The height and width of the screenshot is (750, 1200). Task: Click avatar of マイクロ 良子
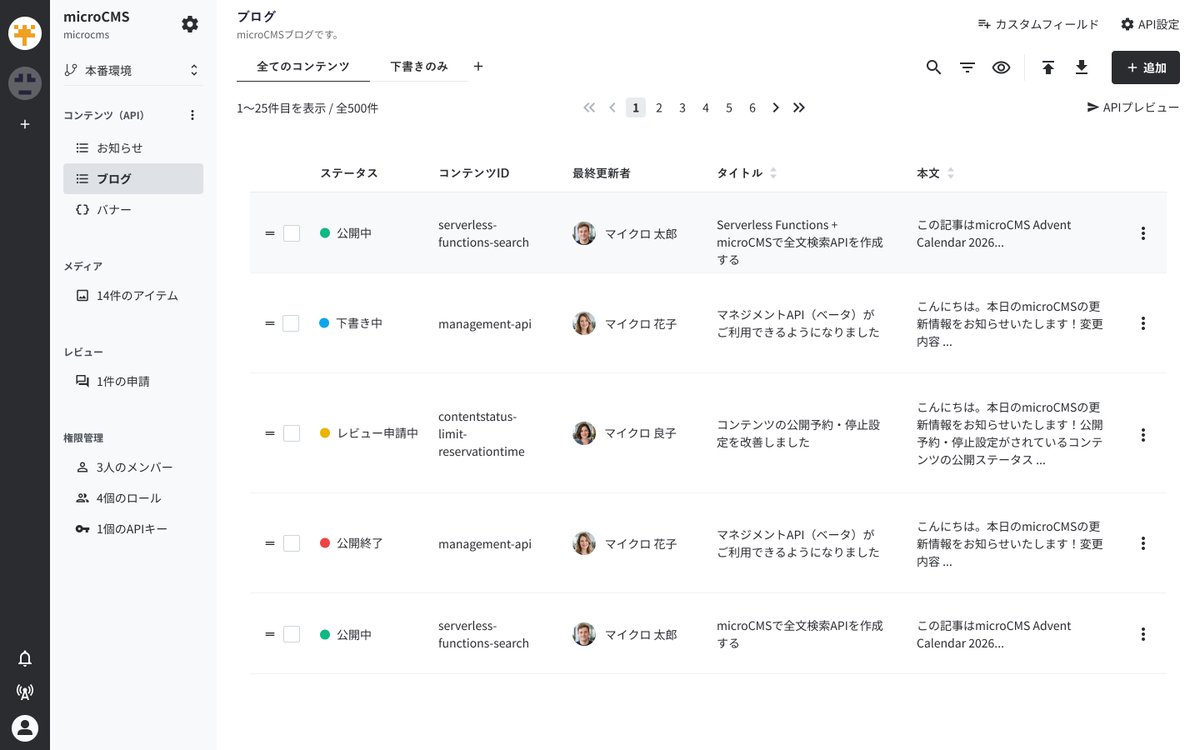[x=584, y=433]
